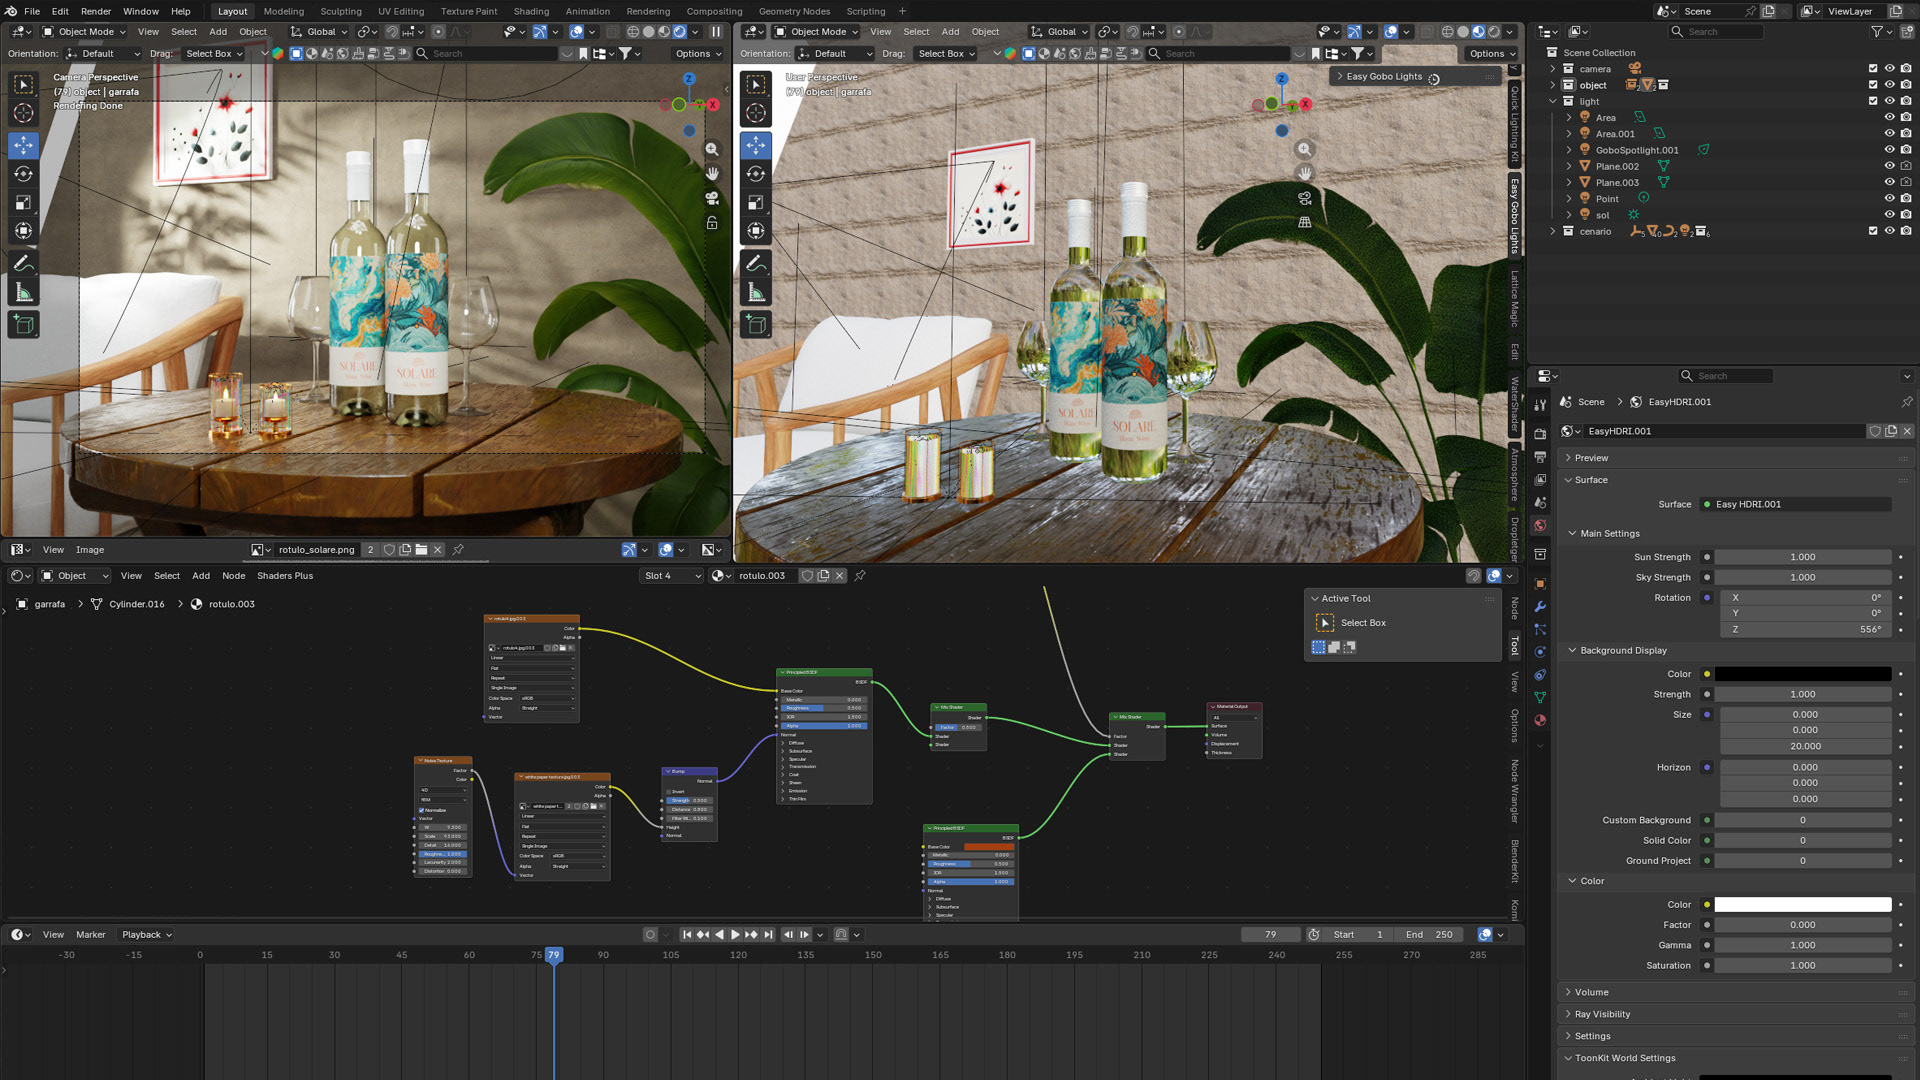Screen dimensions: 1920x1080
Task: Uncheck the camera collection exclude checkbox
Action: coord(1873,69)
